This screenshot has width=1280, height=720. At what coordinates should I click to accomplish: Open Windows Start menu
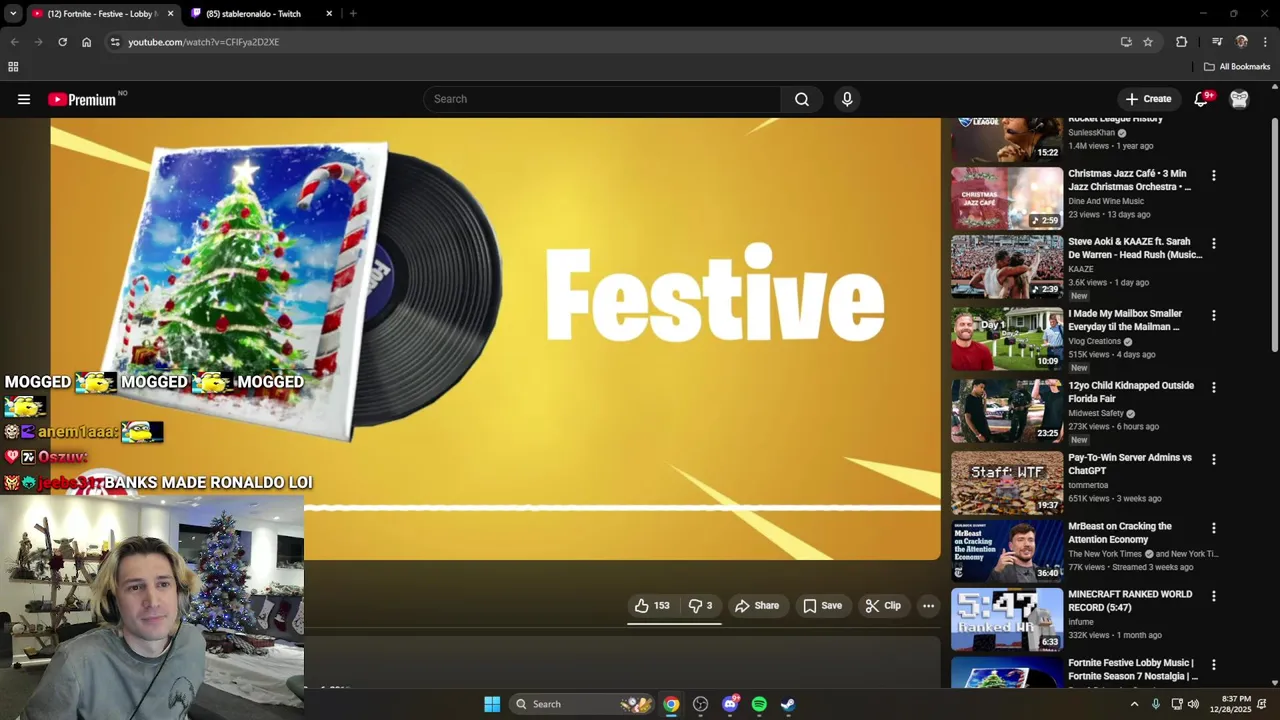pyautogui.click(x=492, y=704)
